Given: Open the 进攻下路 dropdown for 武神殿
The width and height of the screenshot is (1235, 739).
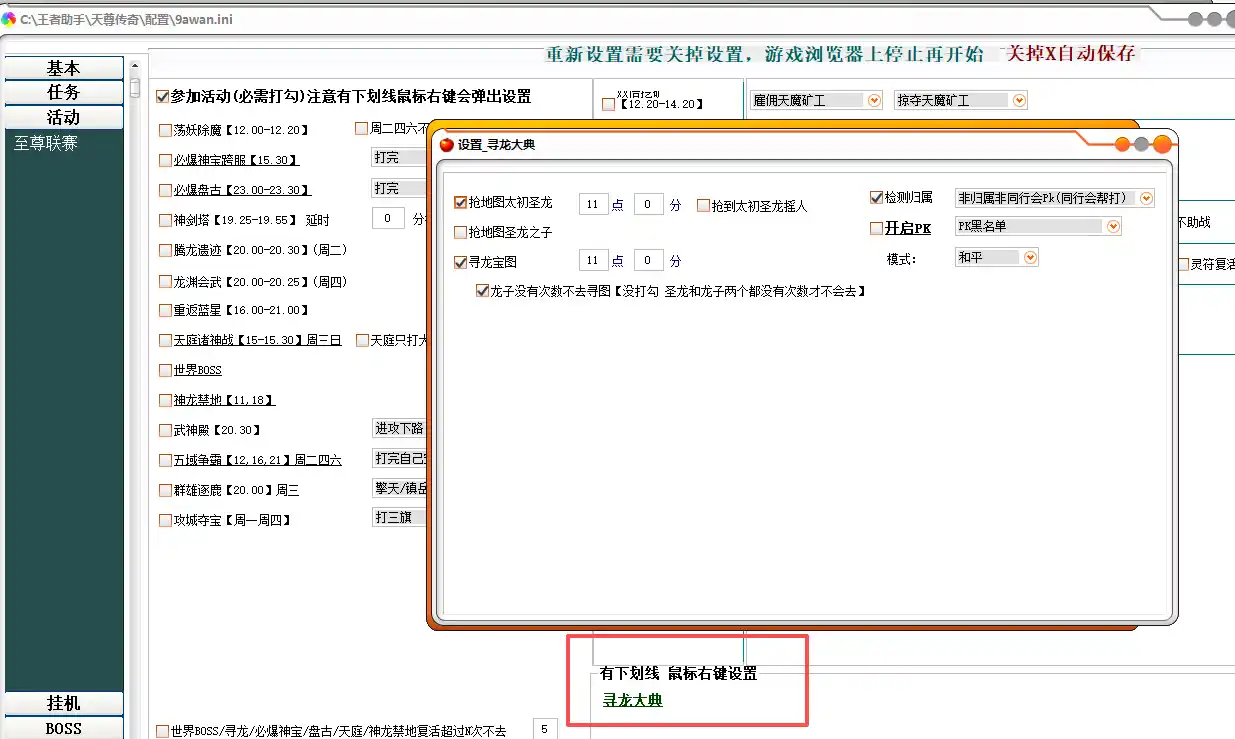Looking at the screenshot, I should [x=399, y=428].
